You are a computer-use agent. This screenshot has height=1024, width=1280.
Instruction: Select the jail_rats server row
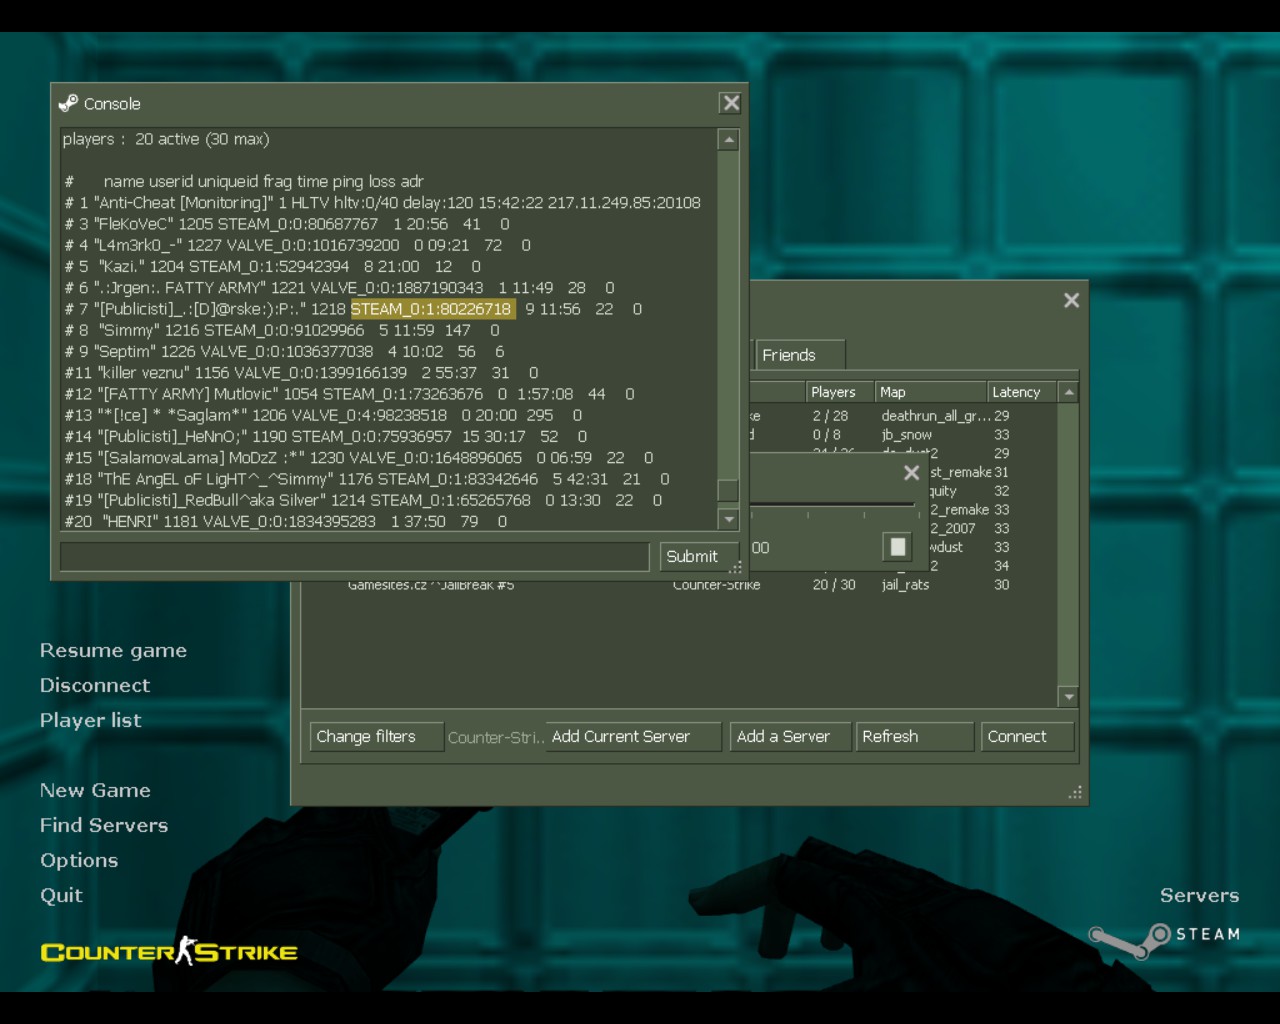tap(680, 585)
